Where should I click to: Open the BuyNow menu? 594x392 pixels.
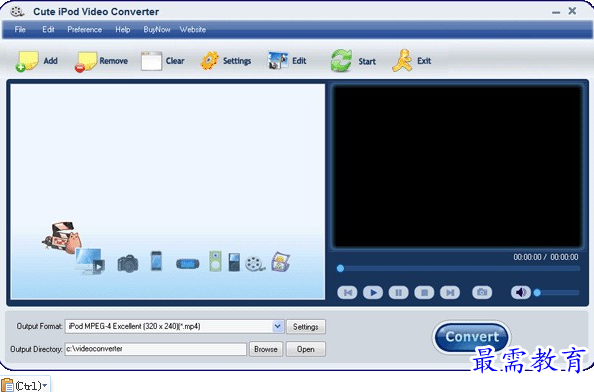156,30
